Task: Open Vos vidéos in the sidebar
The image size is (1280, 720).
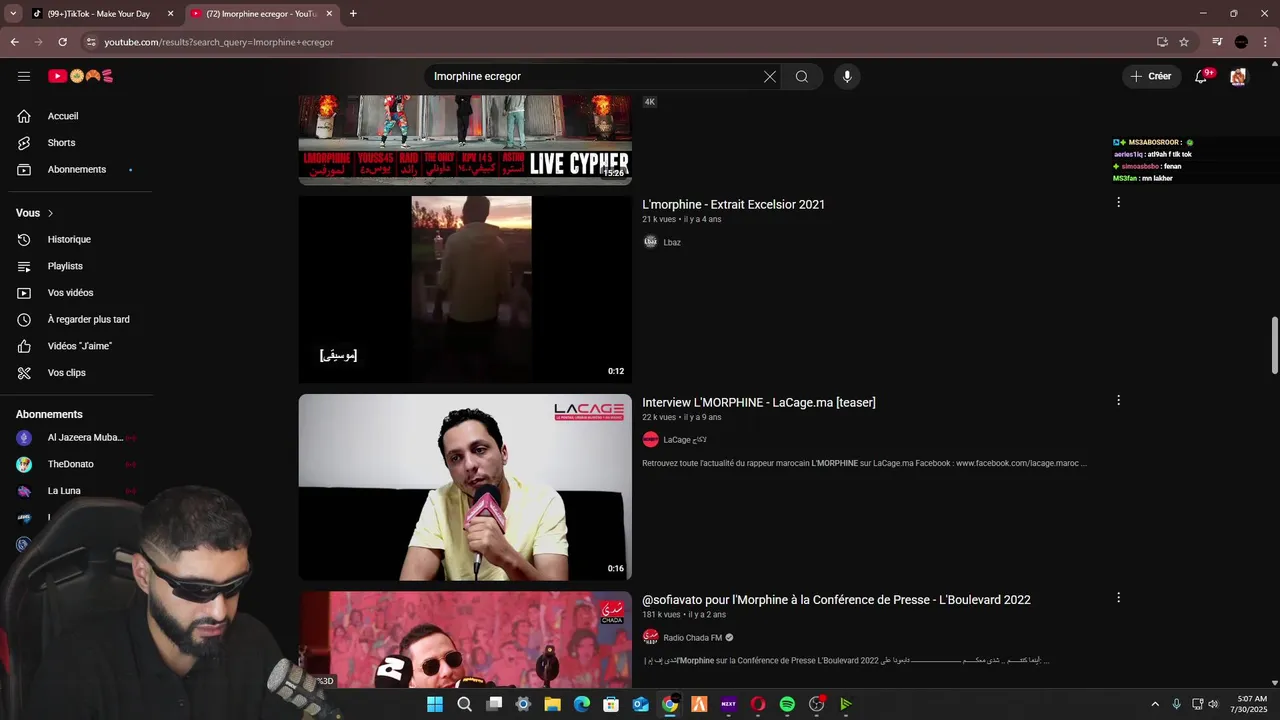Action: (76, 293)
